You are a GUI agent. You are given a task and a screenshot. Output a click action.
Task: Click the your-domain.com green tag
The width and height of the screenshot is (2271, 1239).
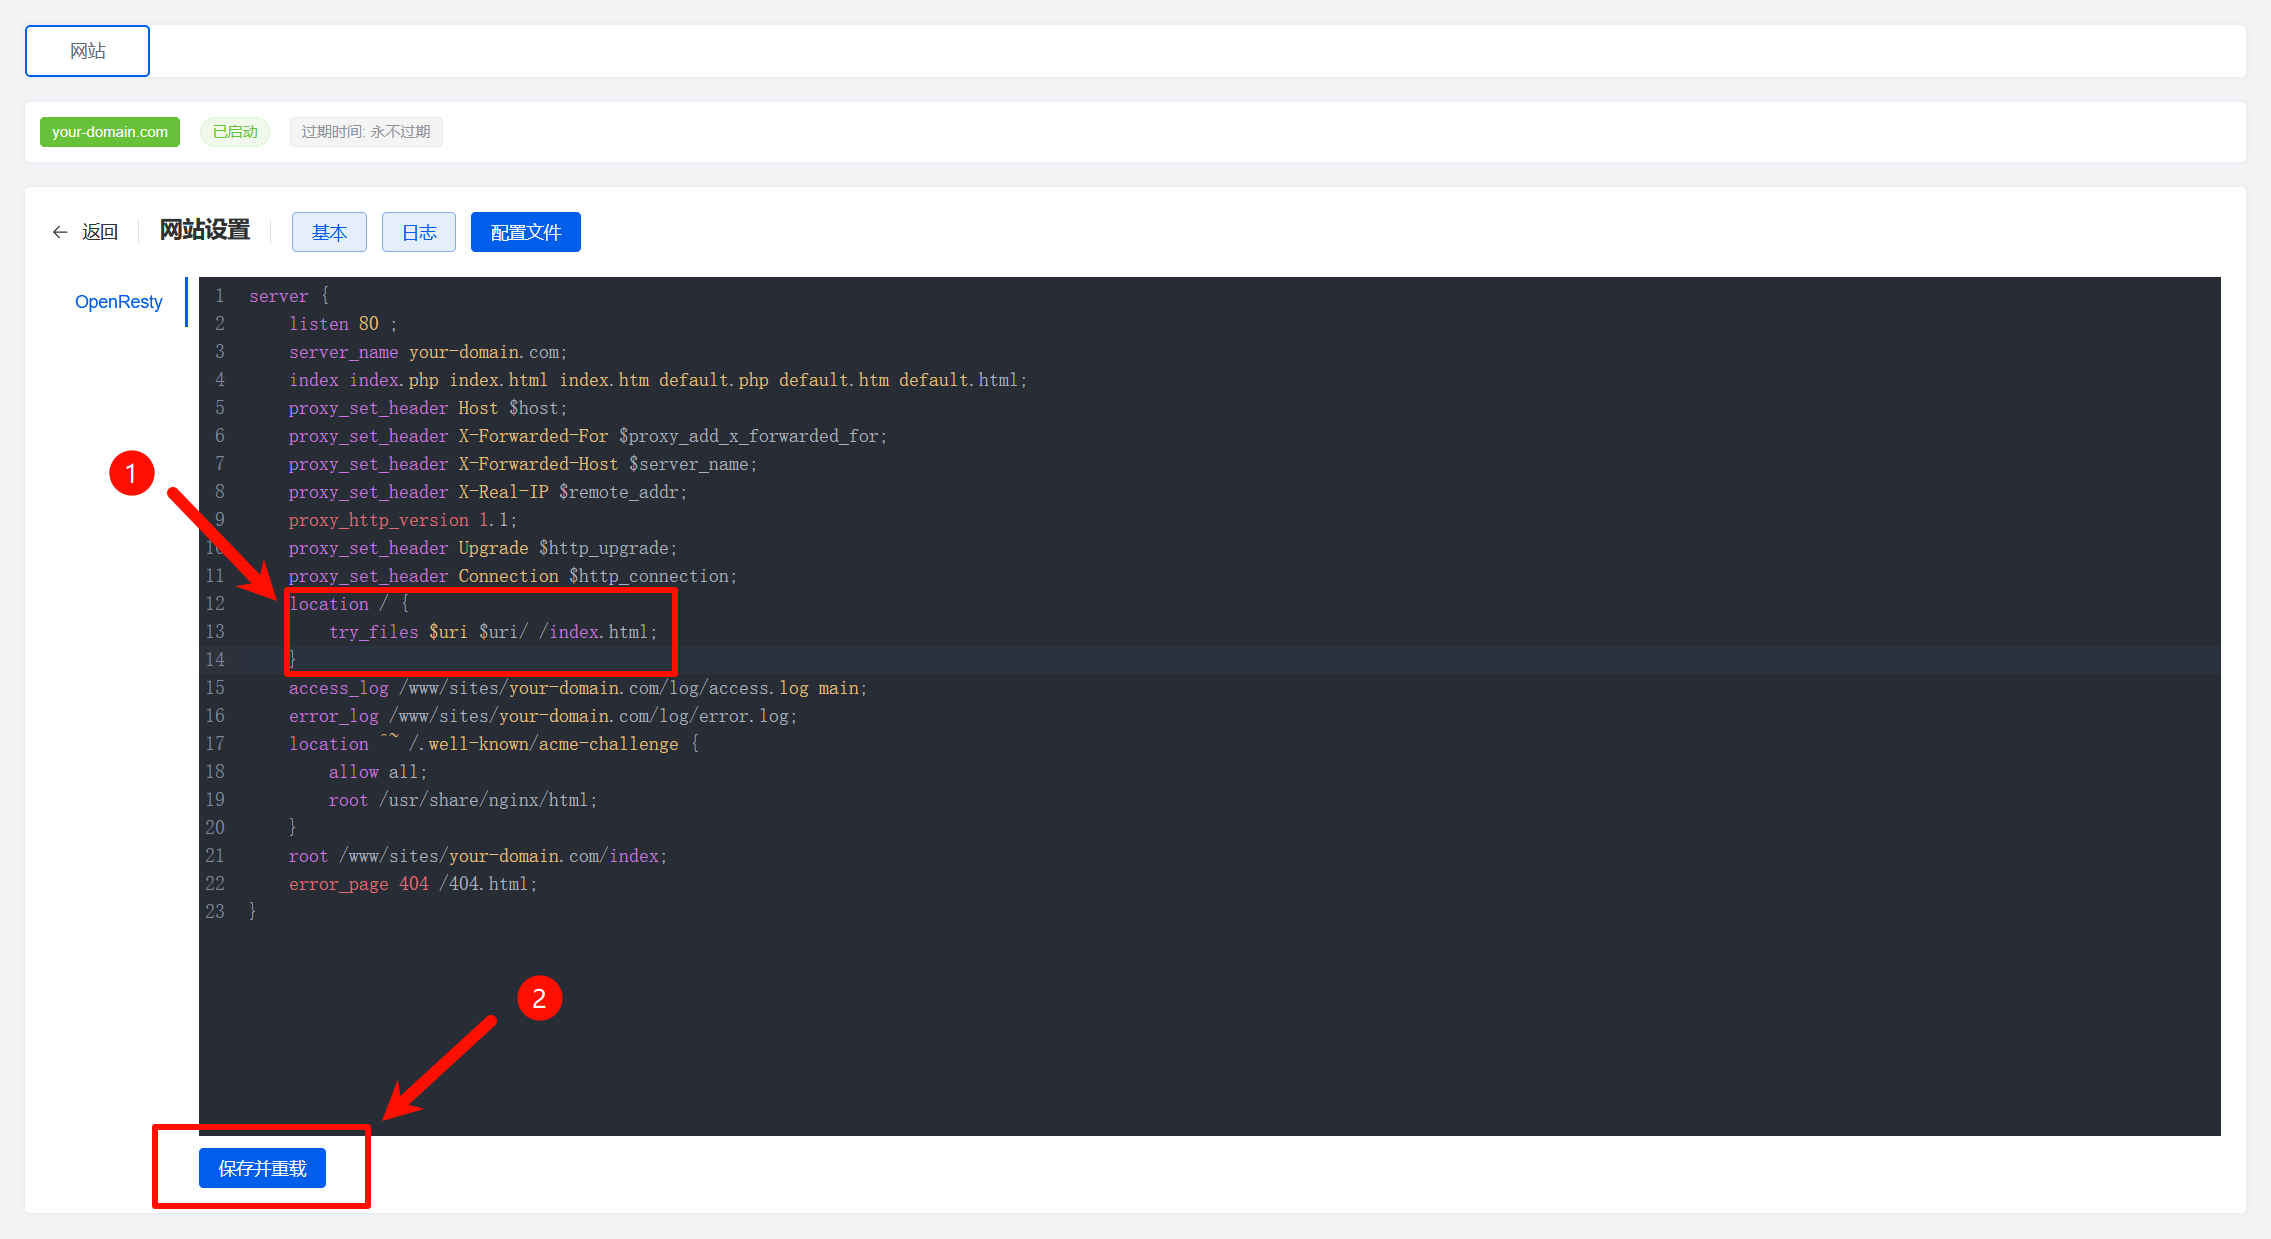coord(110,132)
